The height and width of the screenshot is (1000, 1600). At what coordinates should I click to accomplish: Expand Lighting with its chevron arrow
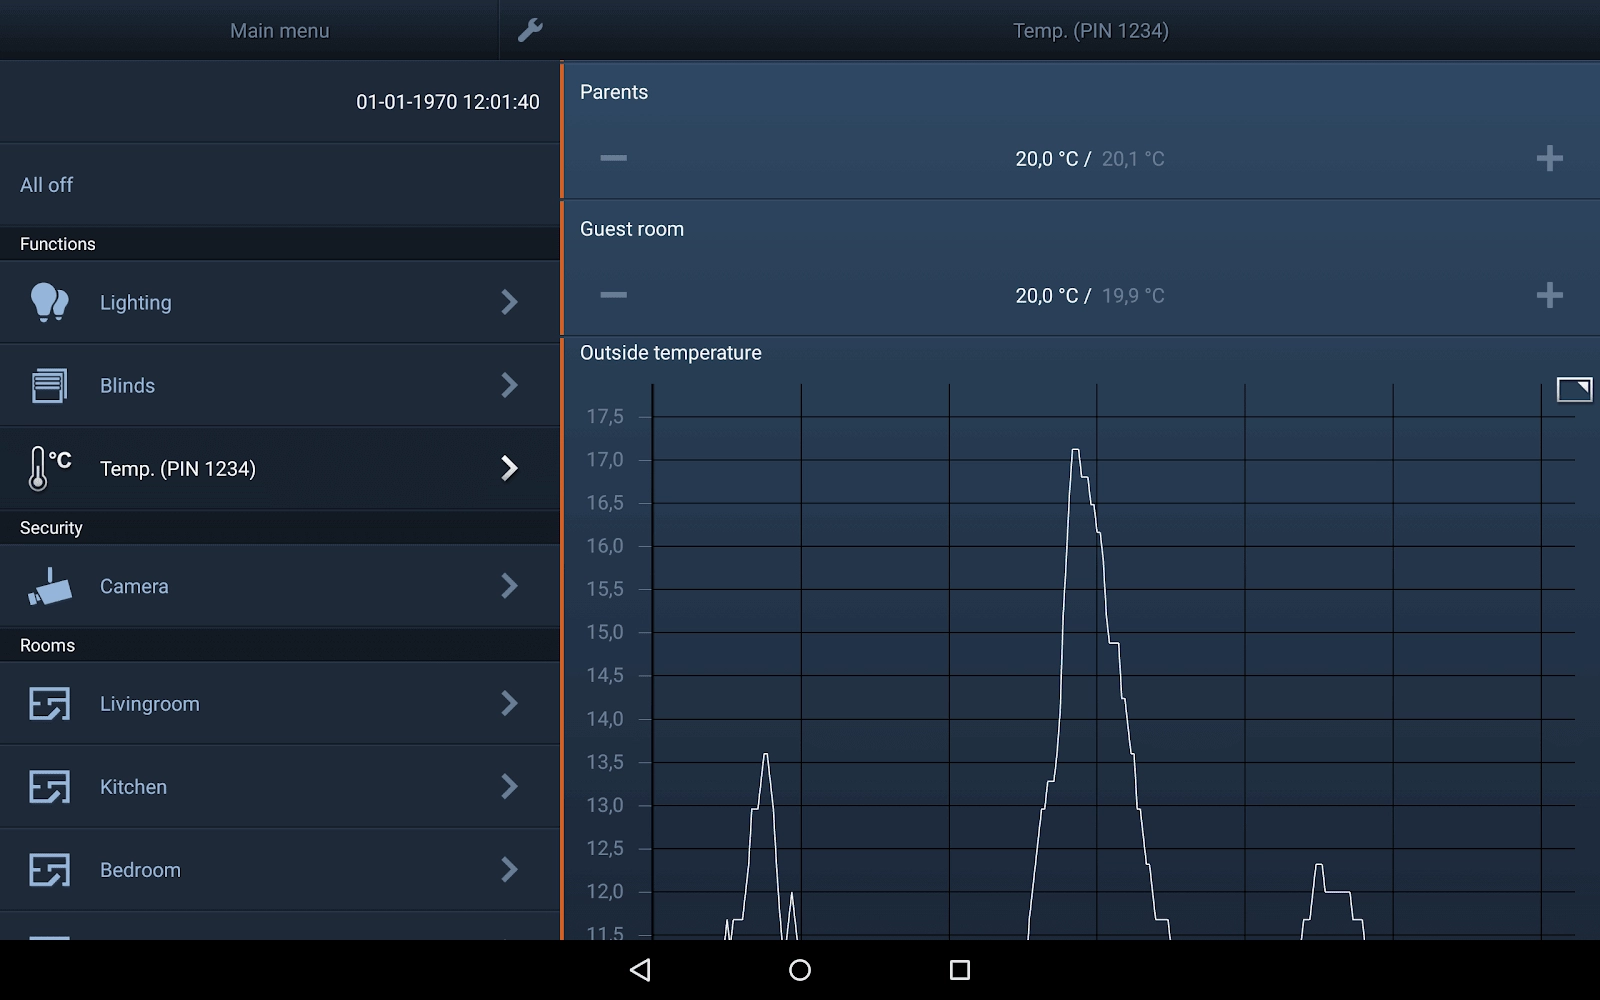pos(509,302)
